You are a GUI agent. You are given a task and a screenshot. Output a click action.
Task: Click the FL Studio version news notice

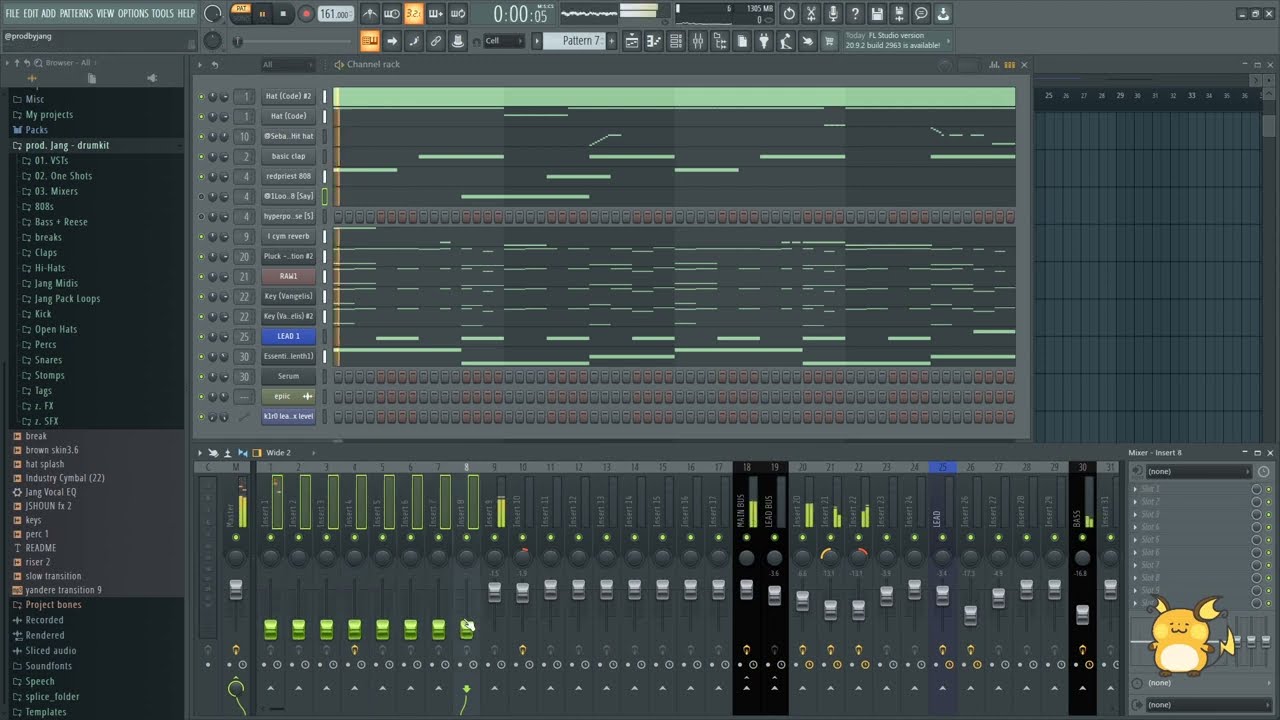893,41
